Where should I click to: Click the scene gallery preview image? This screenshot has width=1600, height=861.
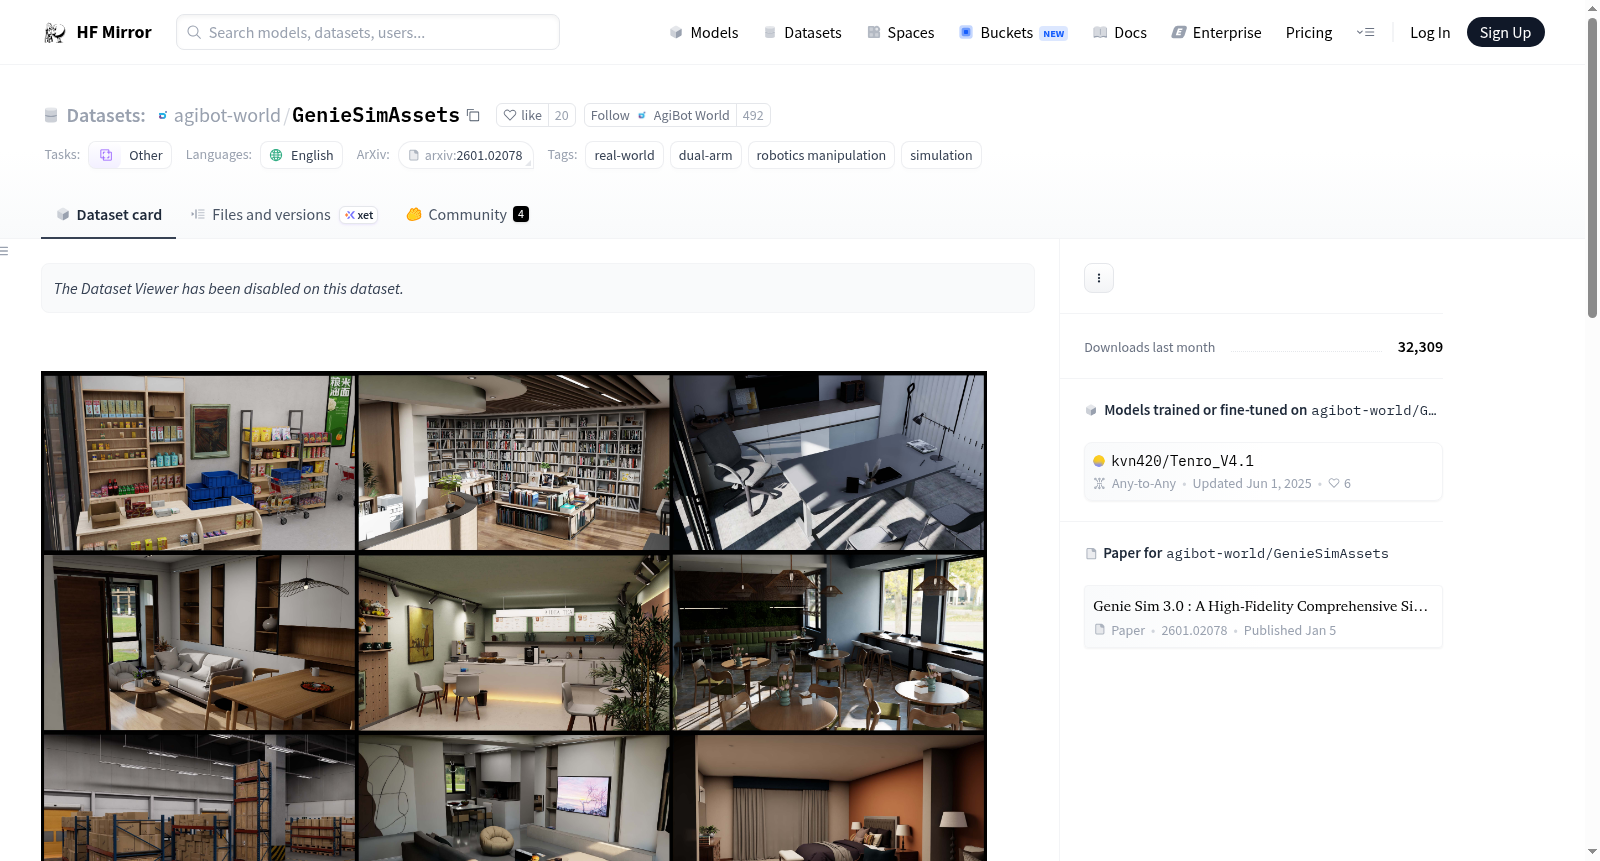[x=514, y=616]
